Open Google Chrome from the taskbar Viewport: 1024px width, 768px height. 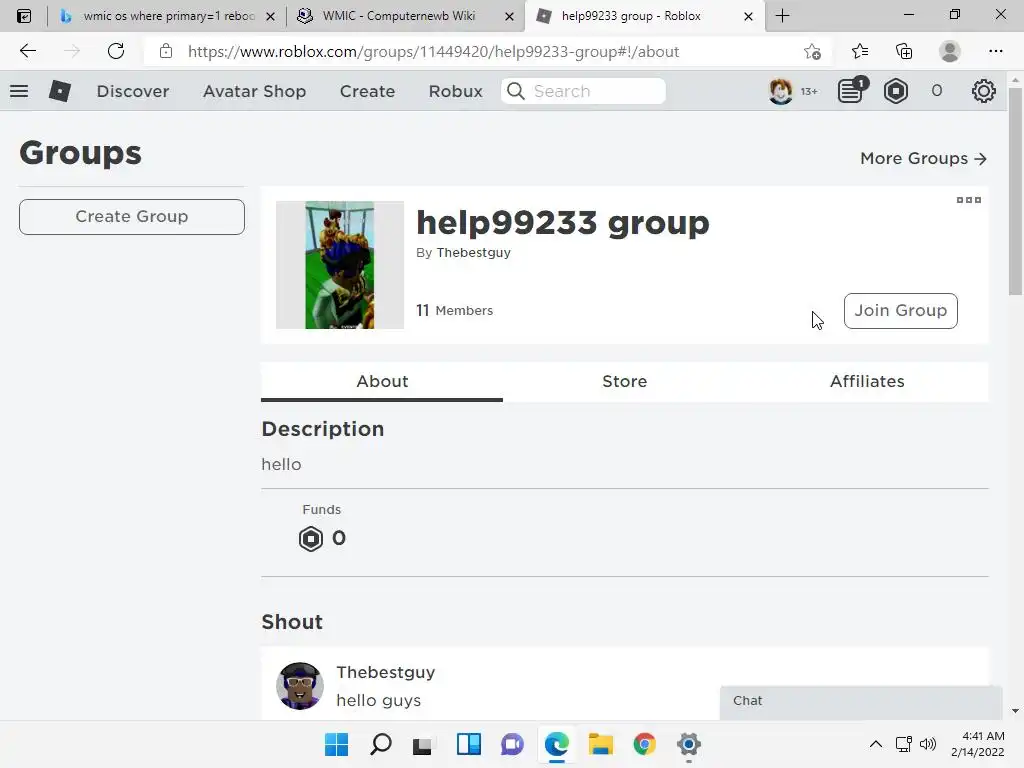(644, 744)
